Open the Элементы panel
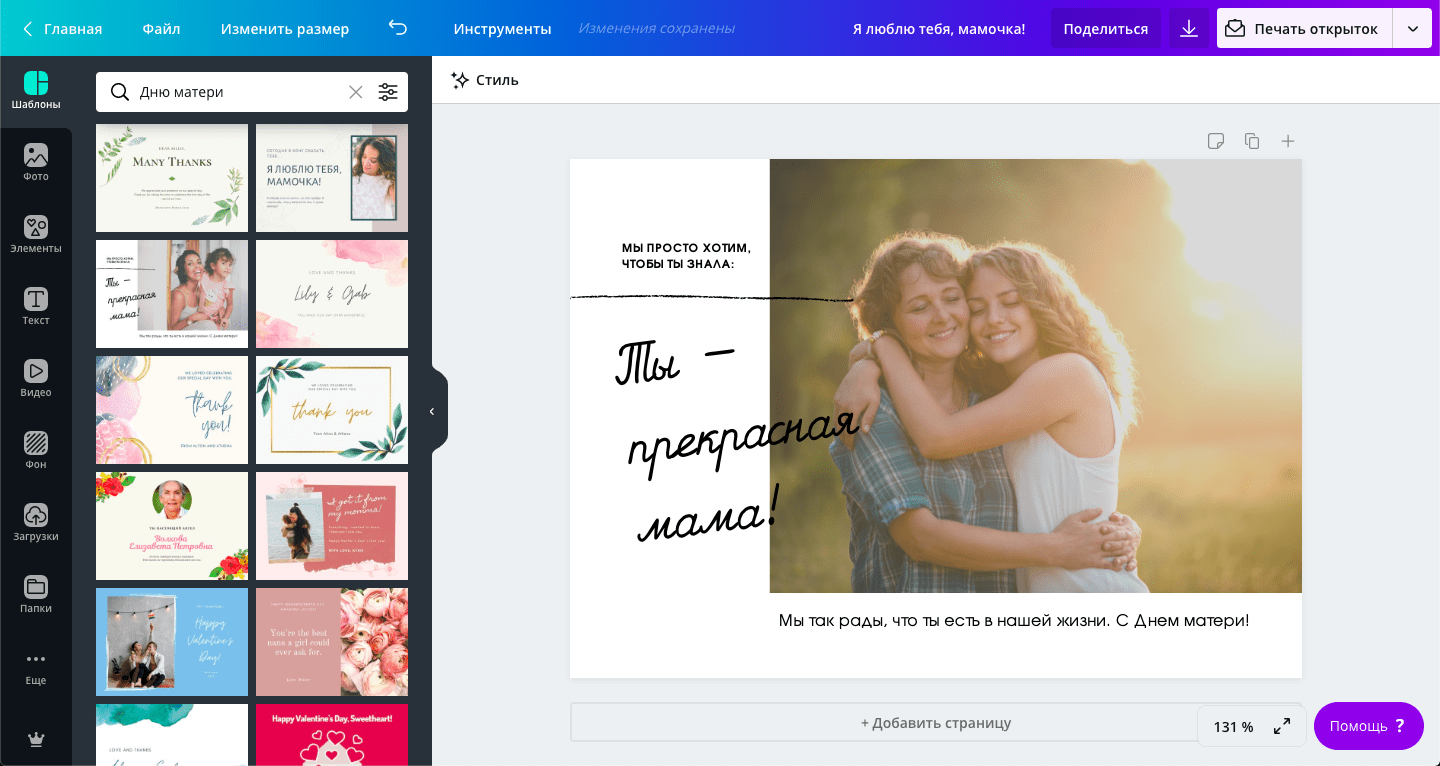Viewport: 1440px width, 766px height. (x=36, y=234)
